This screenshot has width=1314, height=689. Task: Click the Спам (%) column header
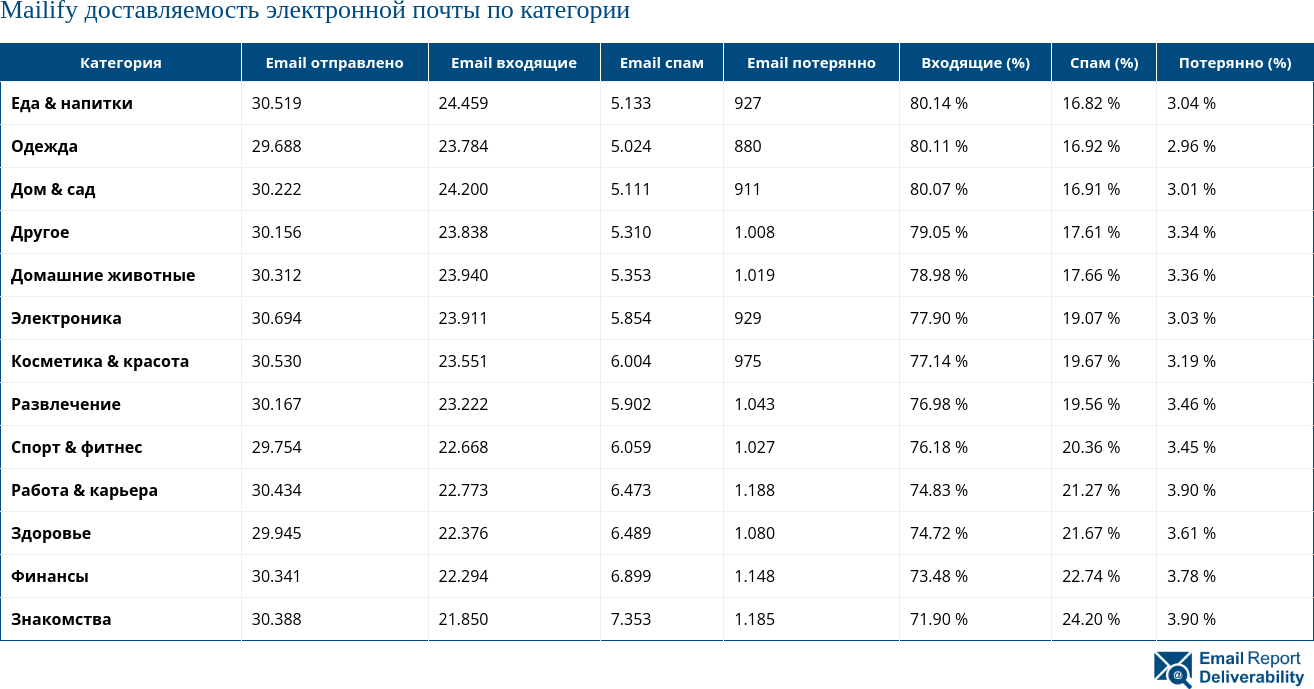[1104, 63]
